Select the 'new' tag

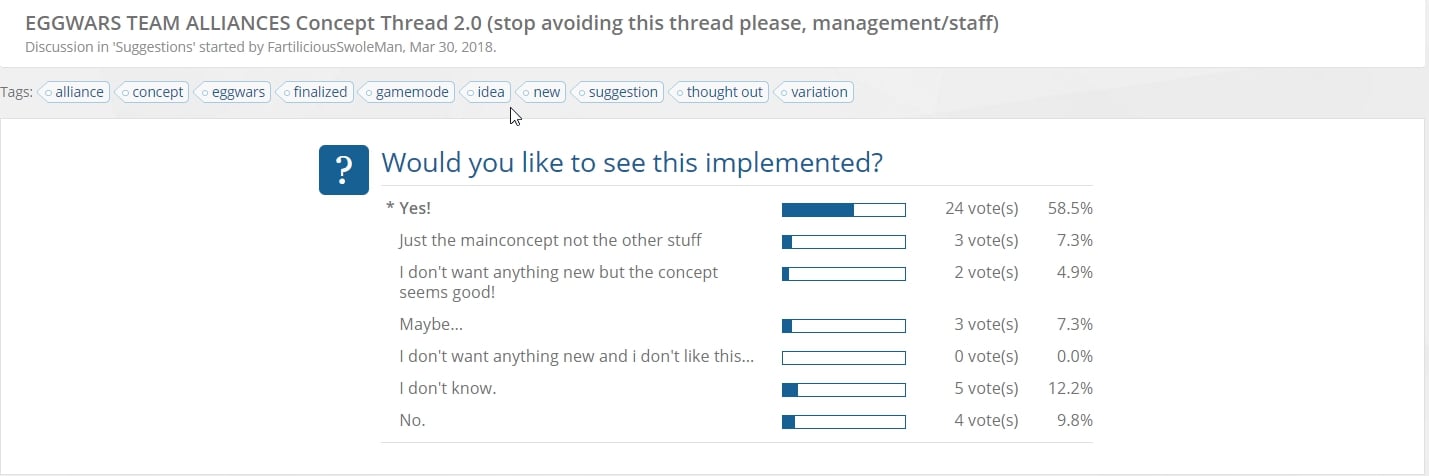[x=541, y=92]
